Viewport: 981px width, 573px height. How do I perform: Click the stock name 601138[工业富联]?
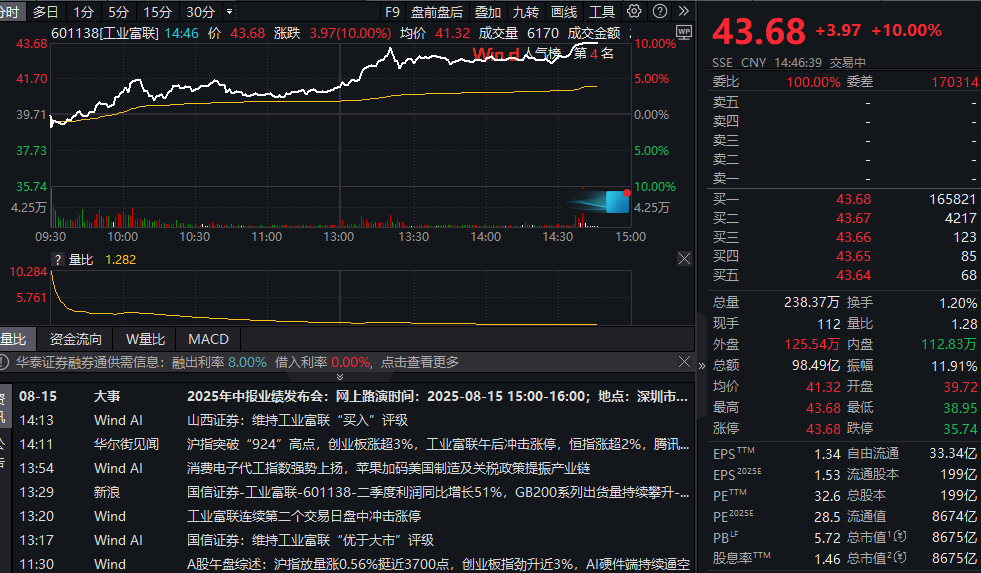tap(104, 33)
